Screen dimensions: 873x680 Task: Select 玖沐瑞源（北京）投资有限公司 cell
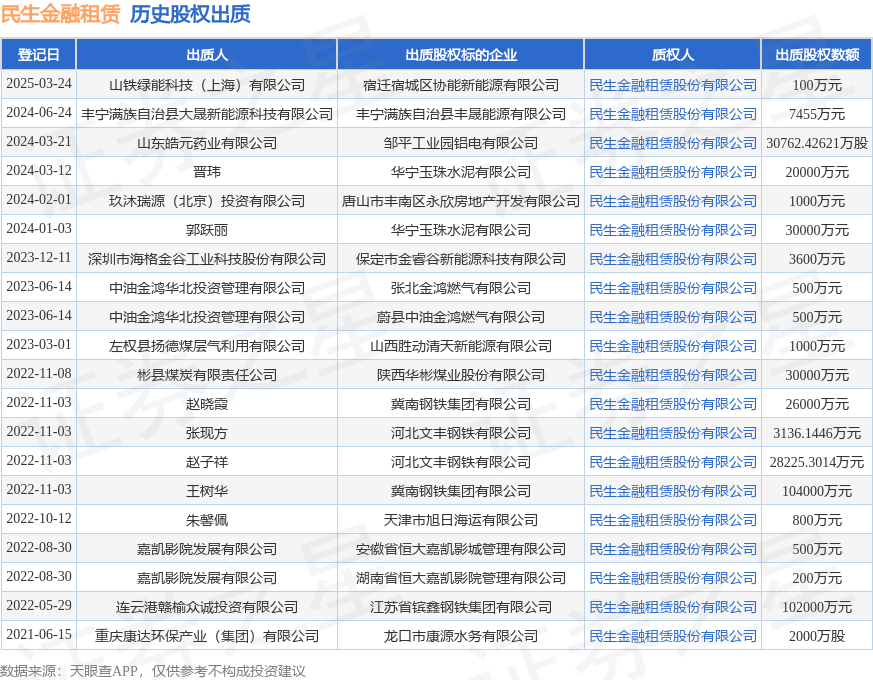pos(207,201)
